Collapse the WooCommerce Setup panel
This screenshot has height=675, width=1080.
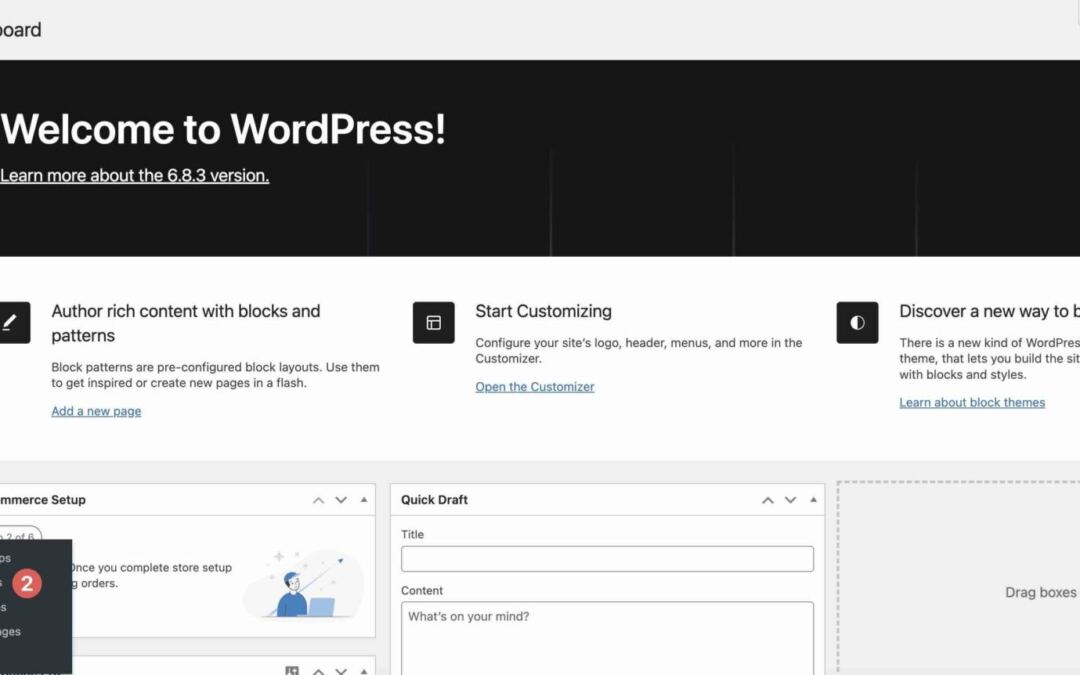click(364, 500)
